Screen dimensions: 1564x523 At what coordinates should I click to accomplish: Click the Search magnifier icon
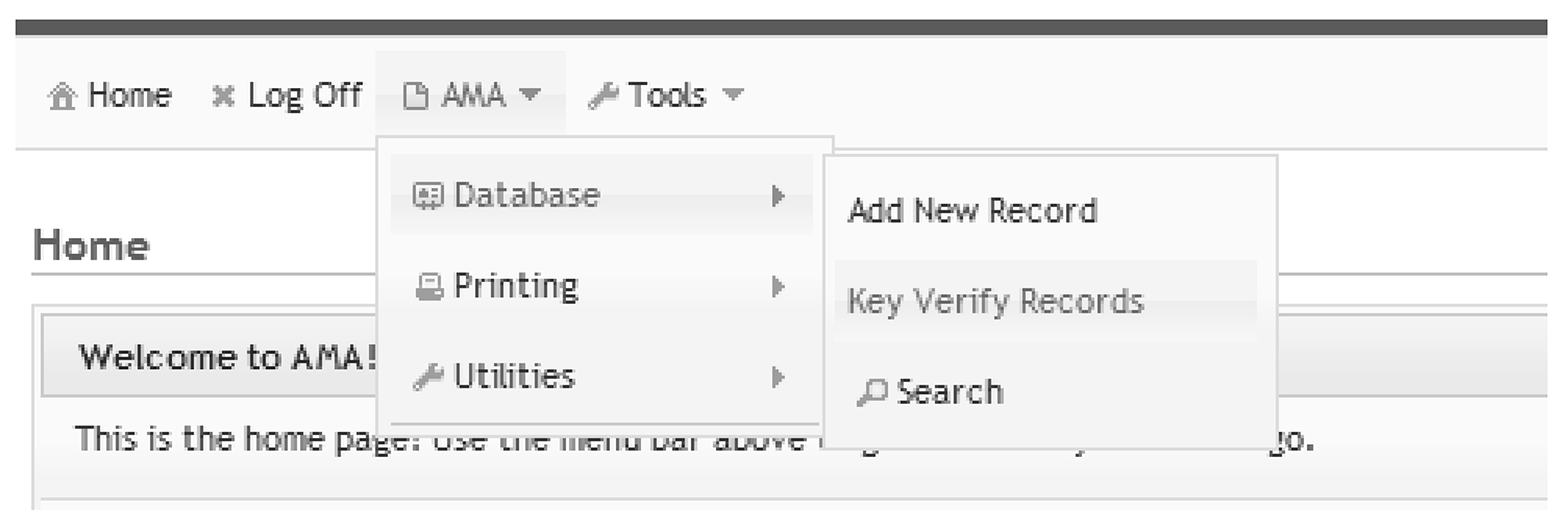click(871, 393)
